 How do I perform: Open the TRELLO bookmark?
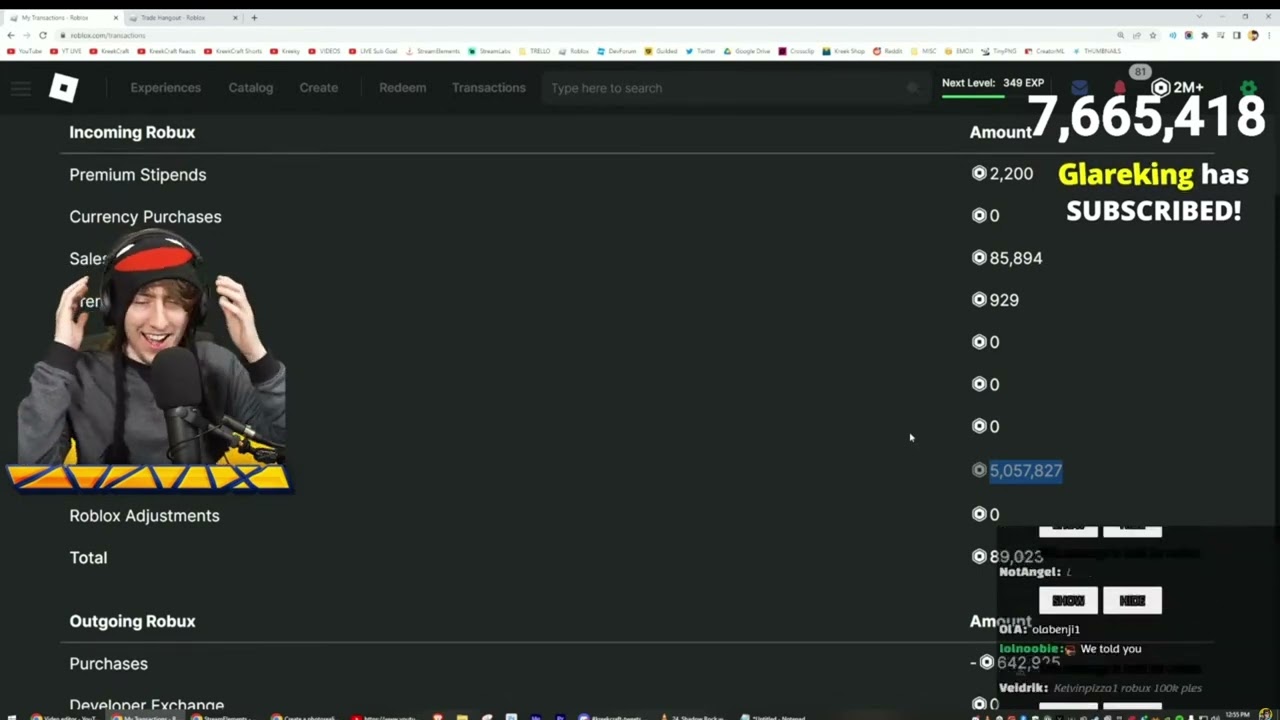tap(534, 51)
